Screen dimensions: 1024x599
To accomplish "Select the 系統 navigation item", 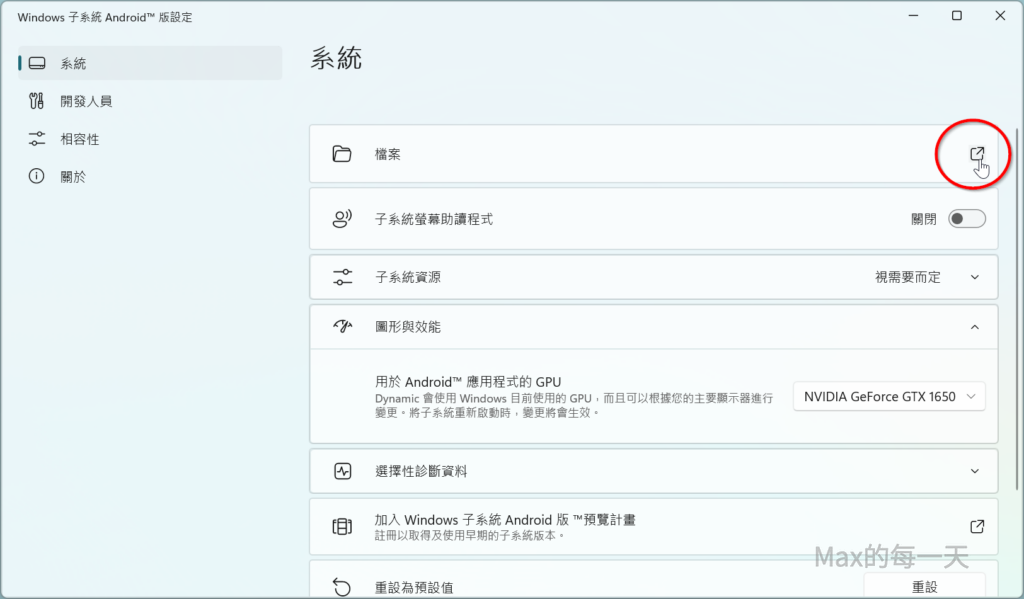I will [150, 63].
